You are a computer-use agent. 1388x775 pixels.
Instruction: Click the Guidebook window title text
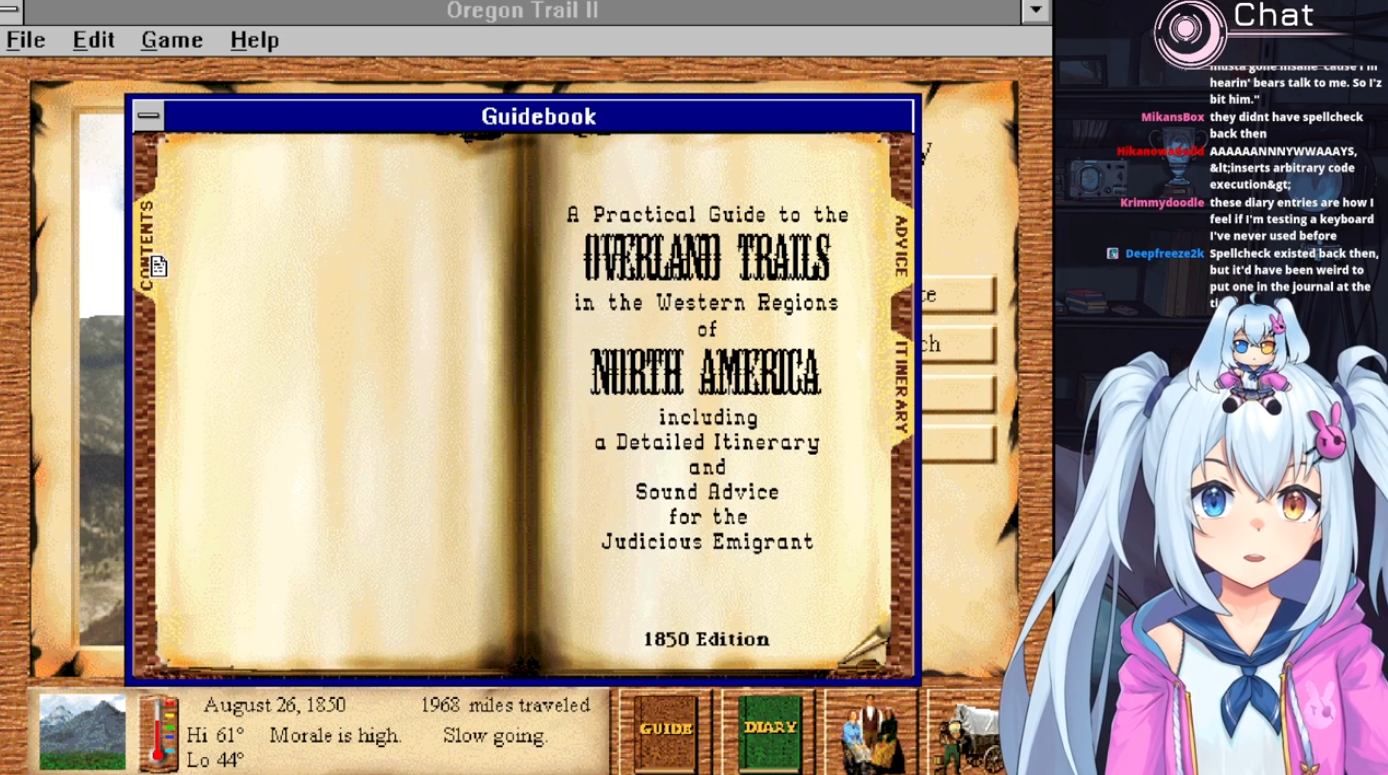(x=539, y=116)
